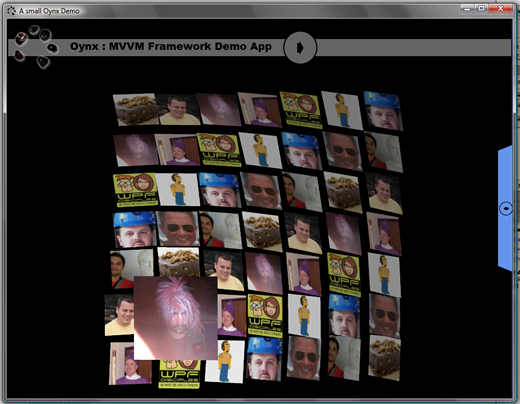Screen dimensions: 520x404
Task: Select the enlarged pink-hair photo
Action: pyautogui.click(x=176, y=318)
